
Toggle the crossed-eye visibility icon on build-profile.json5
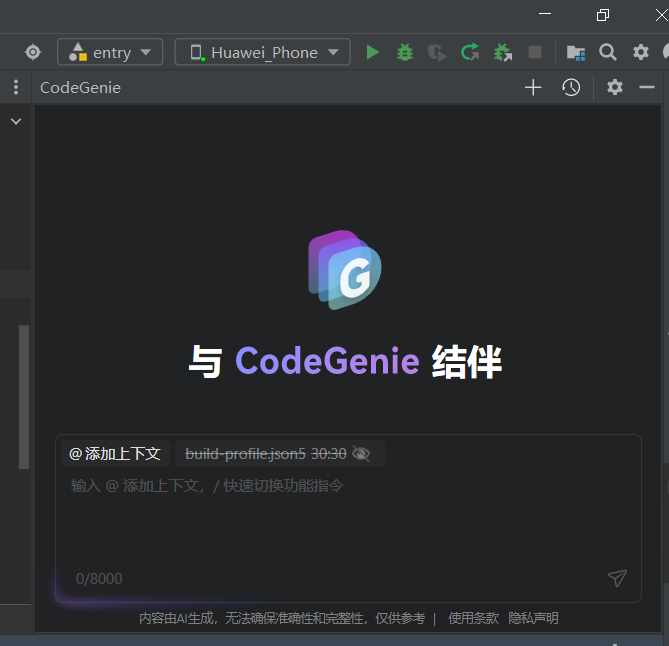[361, 454]
